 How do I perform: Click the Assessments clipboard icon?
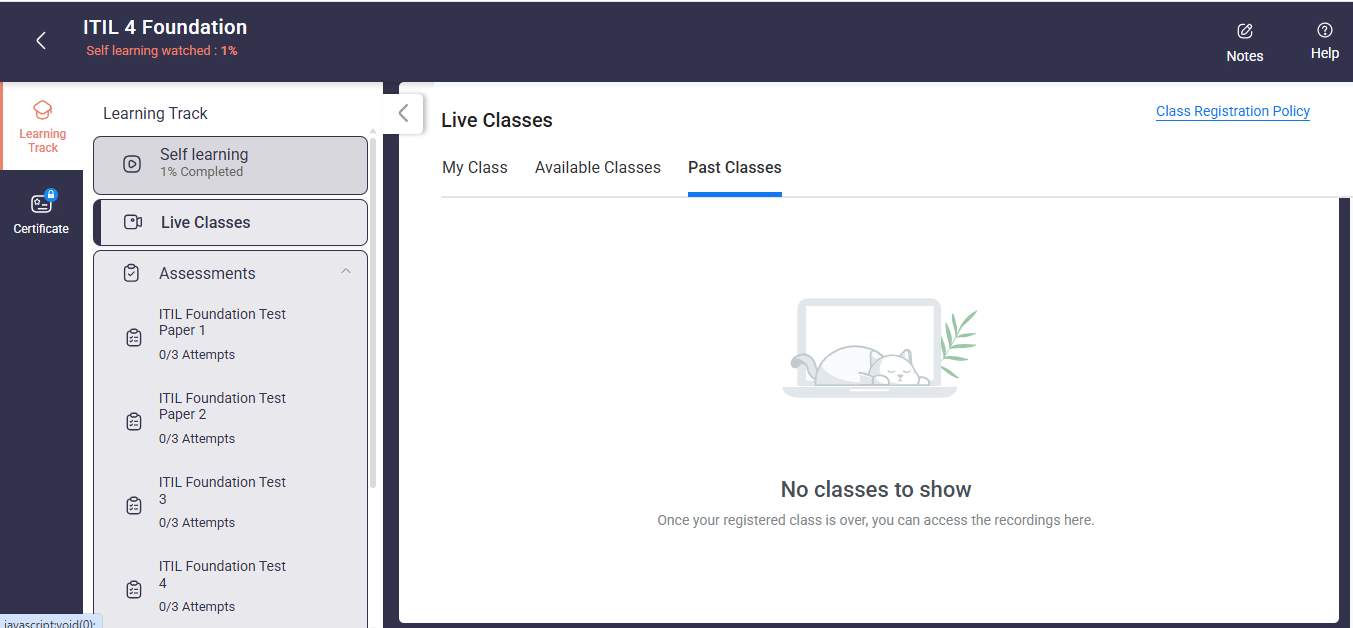click(131, 273)
